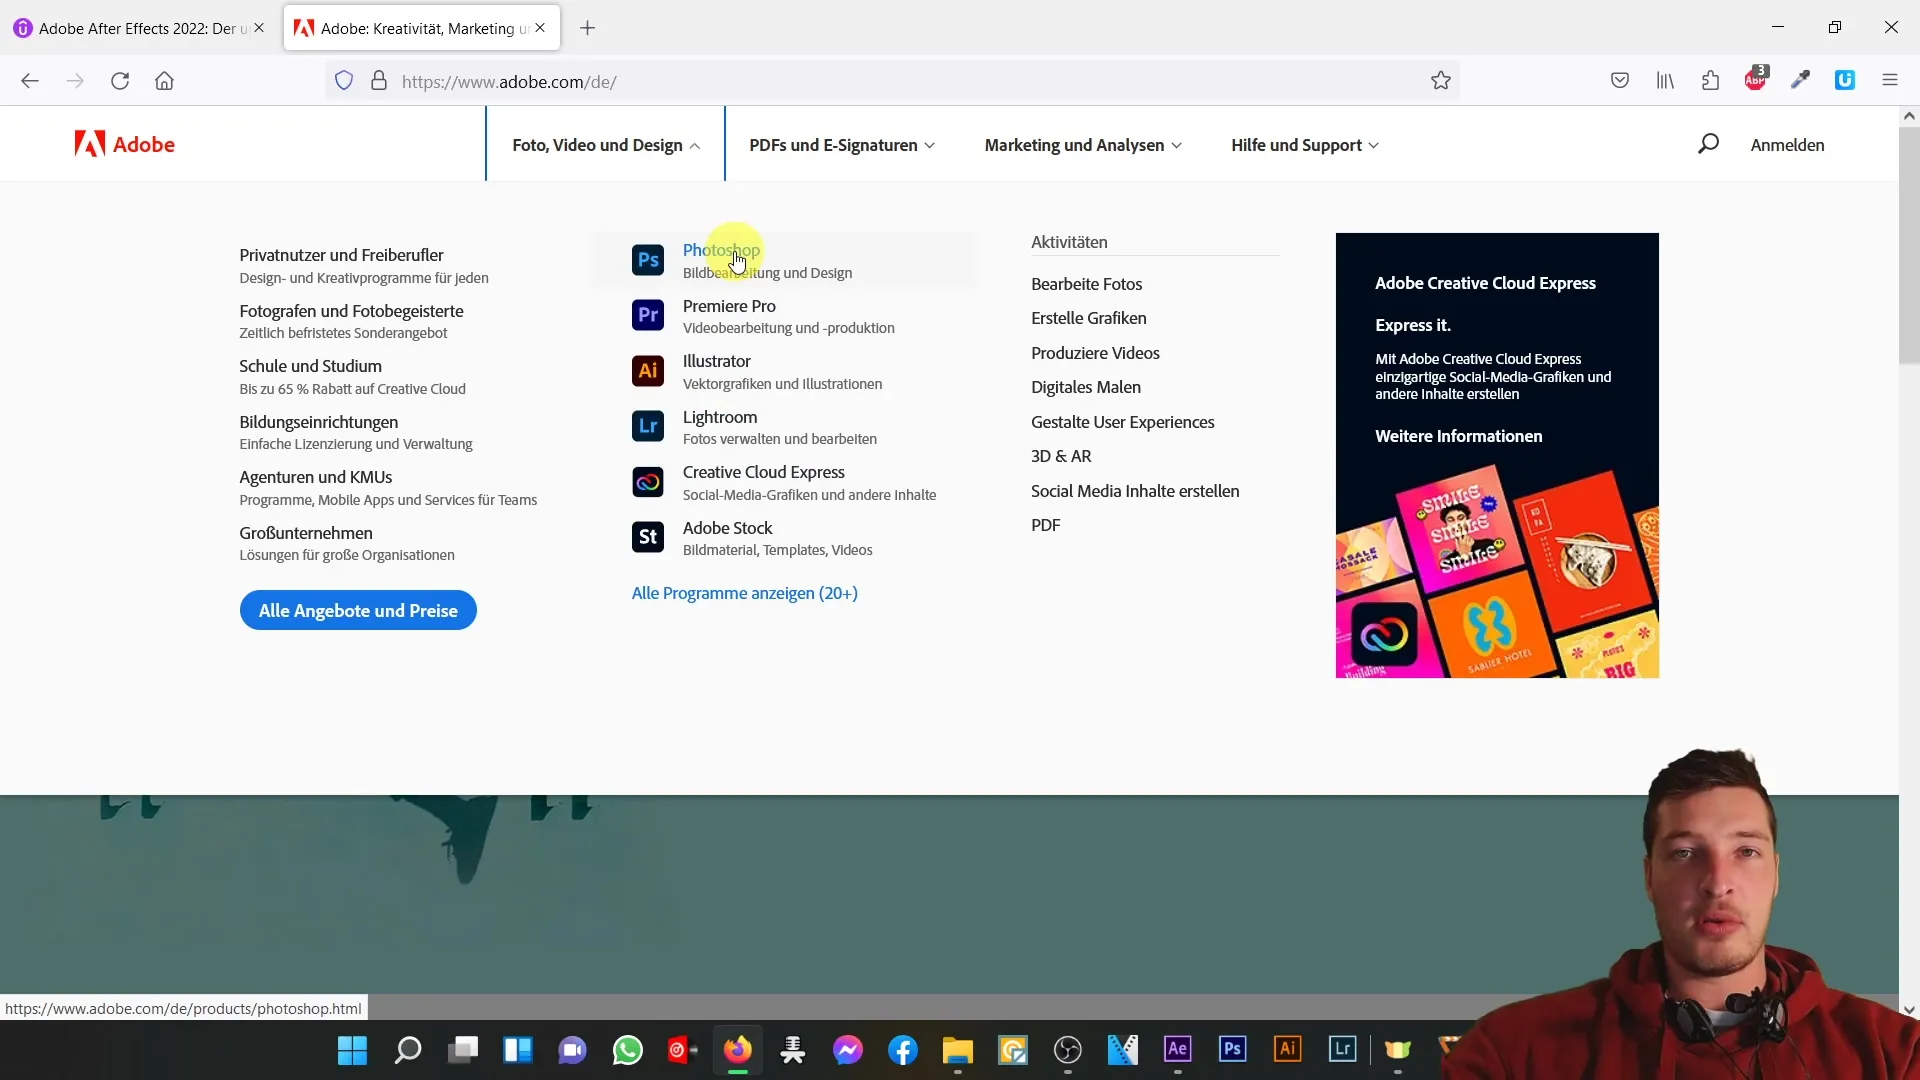Screen dimensions: 1920x1080
Task: Go back with browser back arrow
Action: tap(30, 81)
